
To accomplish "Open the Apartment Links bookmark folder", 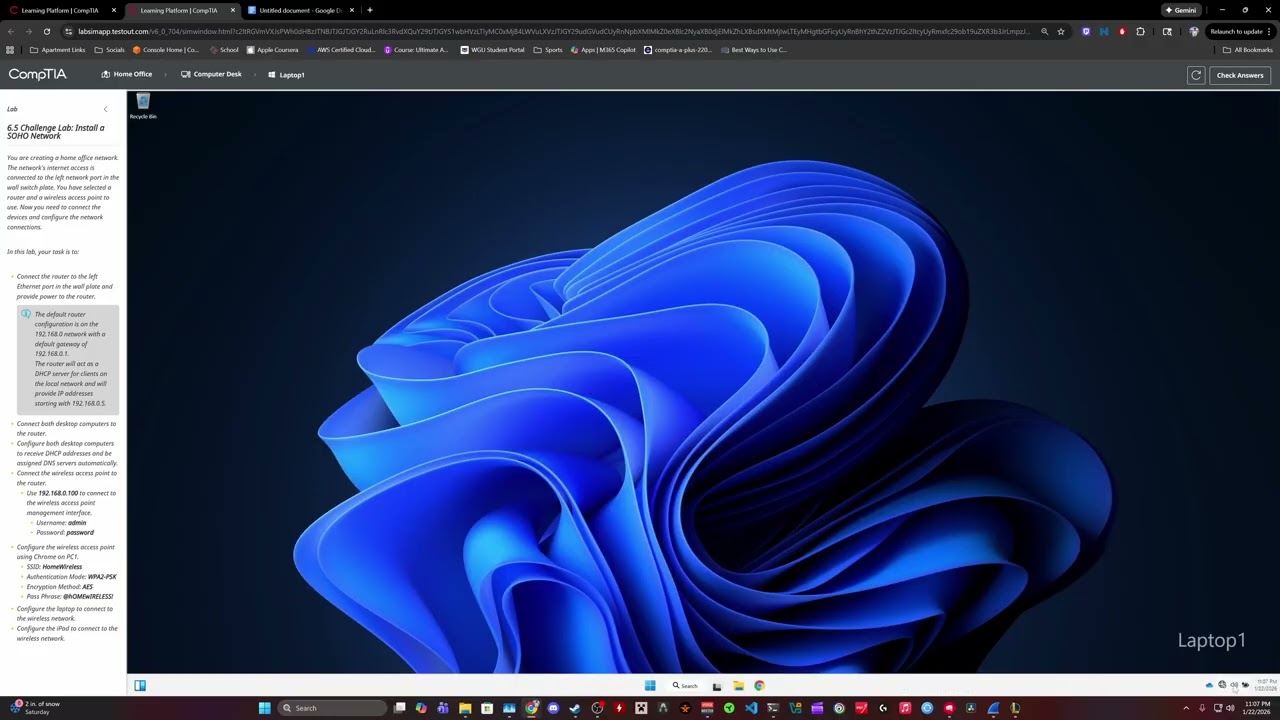I will pos(58,50).
